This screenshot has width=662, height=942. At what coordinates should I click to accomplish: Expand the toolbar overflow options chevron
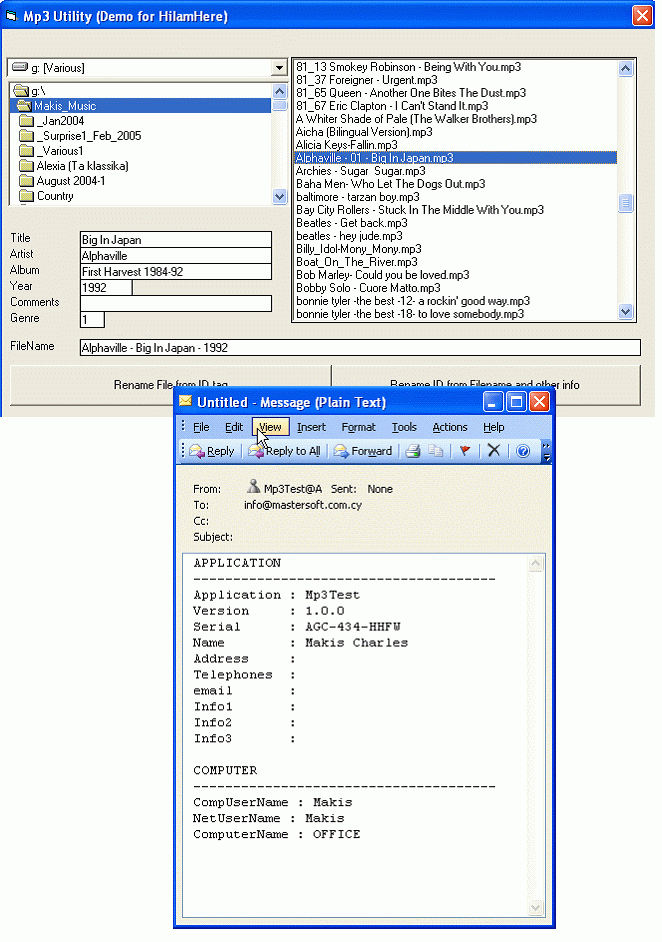point(546,452)
